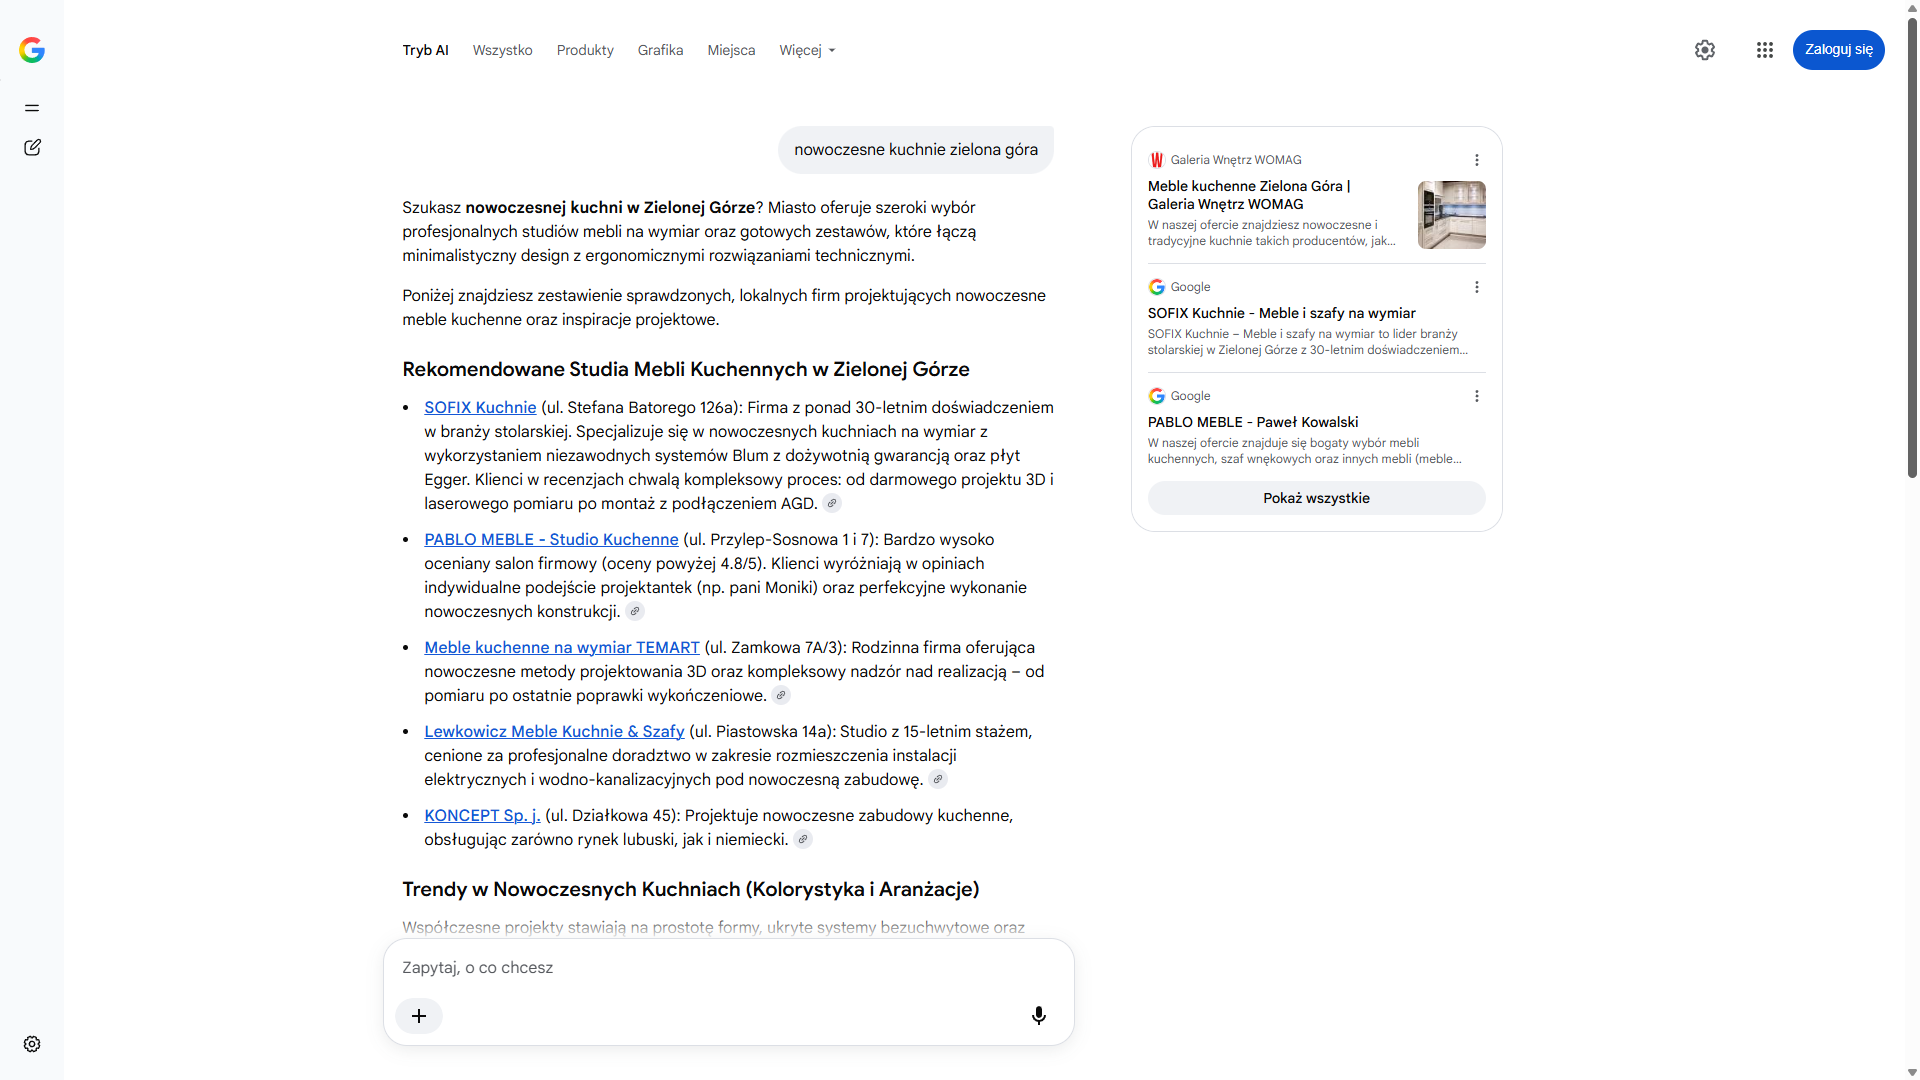Image resolution: width=1920 pixels, height=1080 pixels.
Task: Open the sidebar hamburger menu
Action: coord(32,108)
